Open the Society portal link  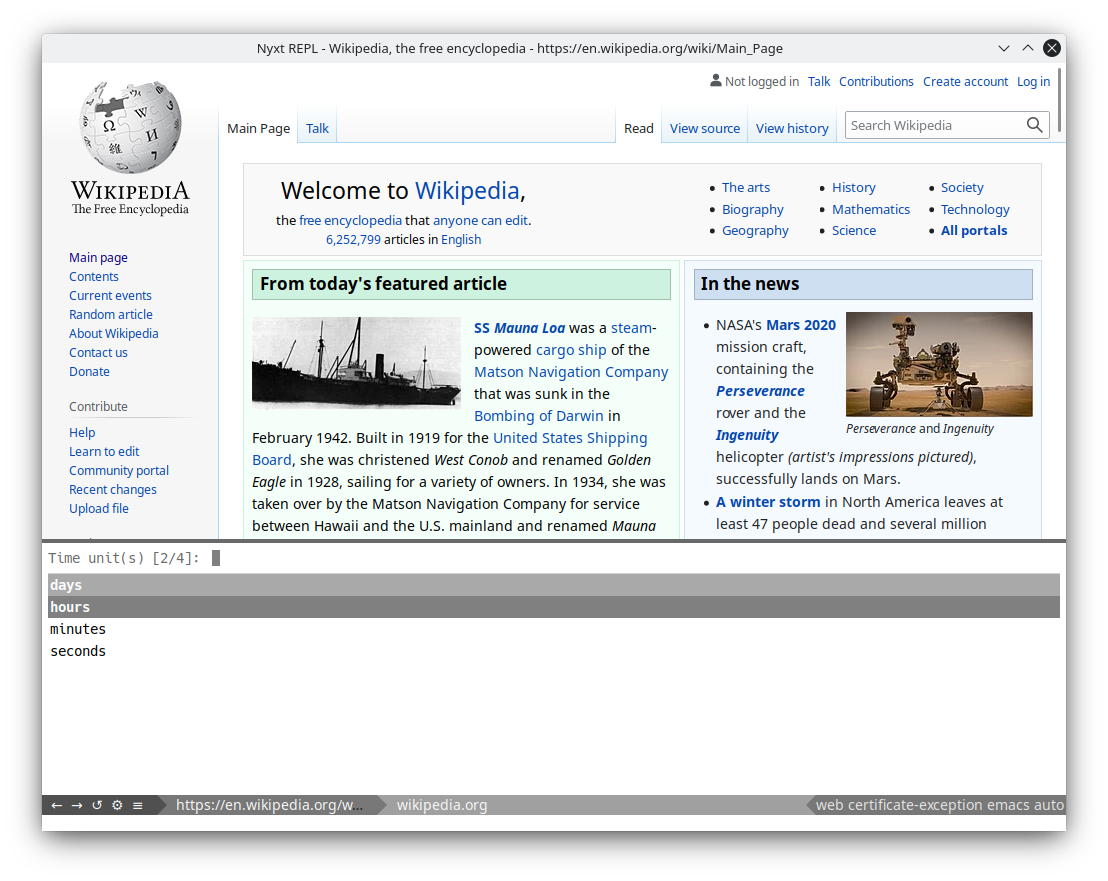click(962, 188)
